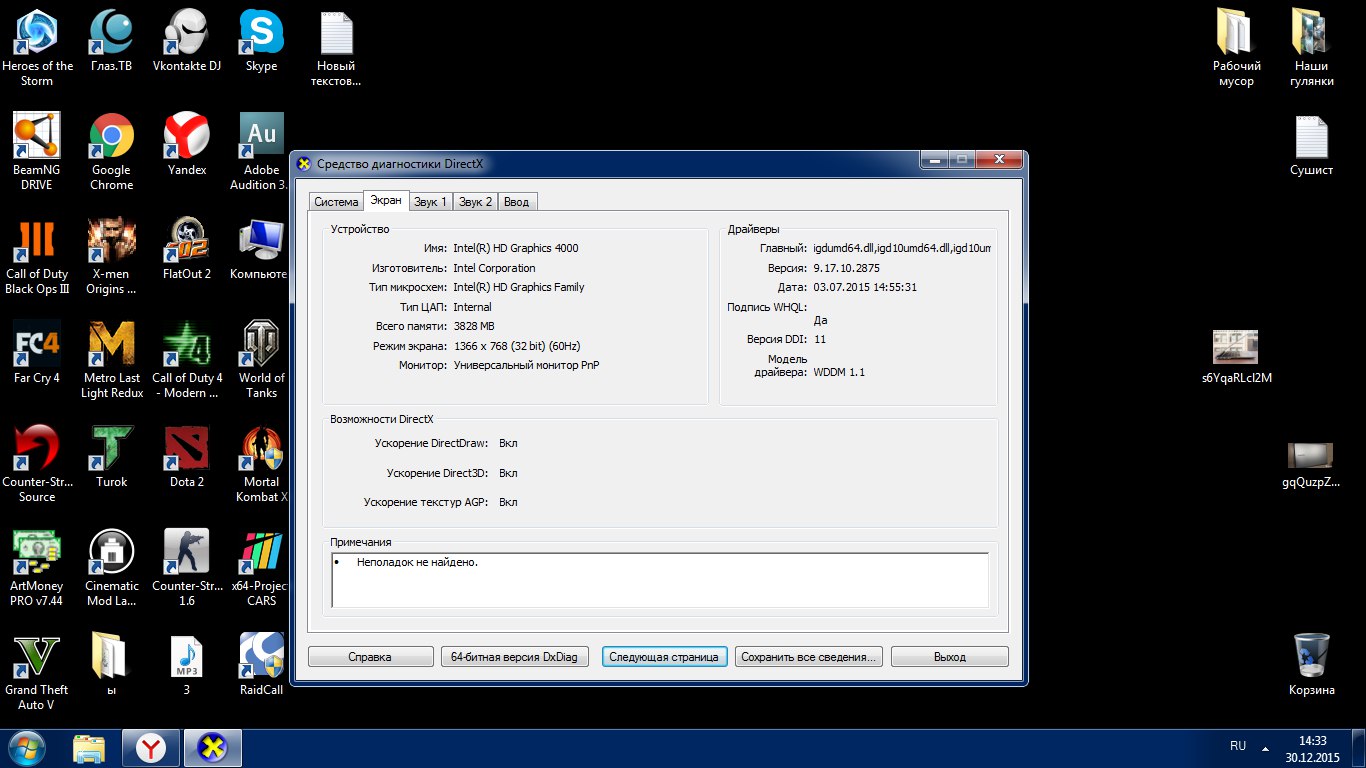1366x768 pixels.
Task: Click the Выход button
Action: pyautogui.click(x=950, y=657)
